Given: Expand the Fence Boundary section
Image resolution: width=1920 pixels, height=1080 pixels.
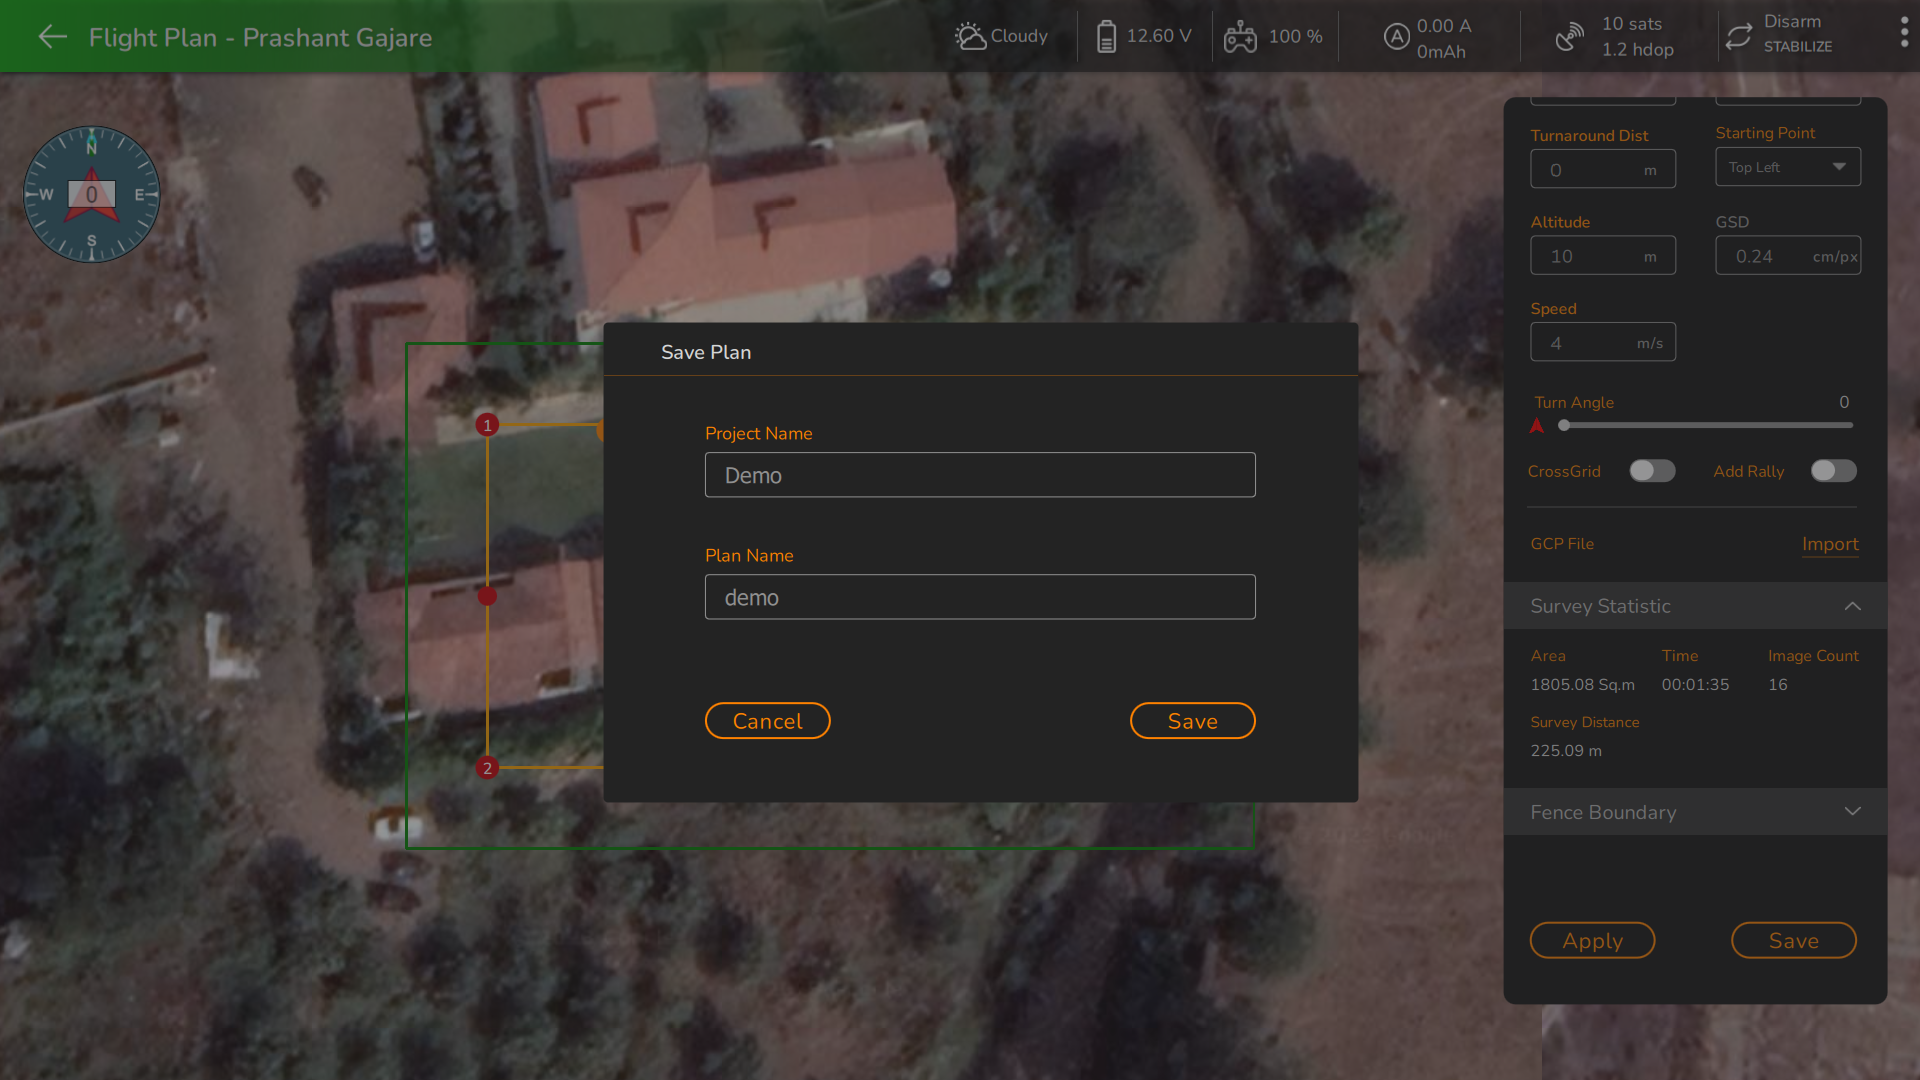Looking at the screenshot, I should (1852, 812).
